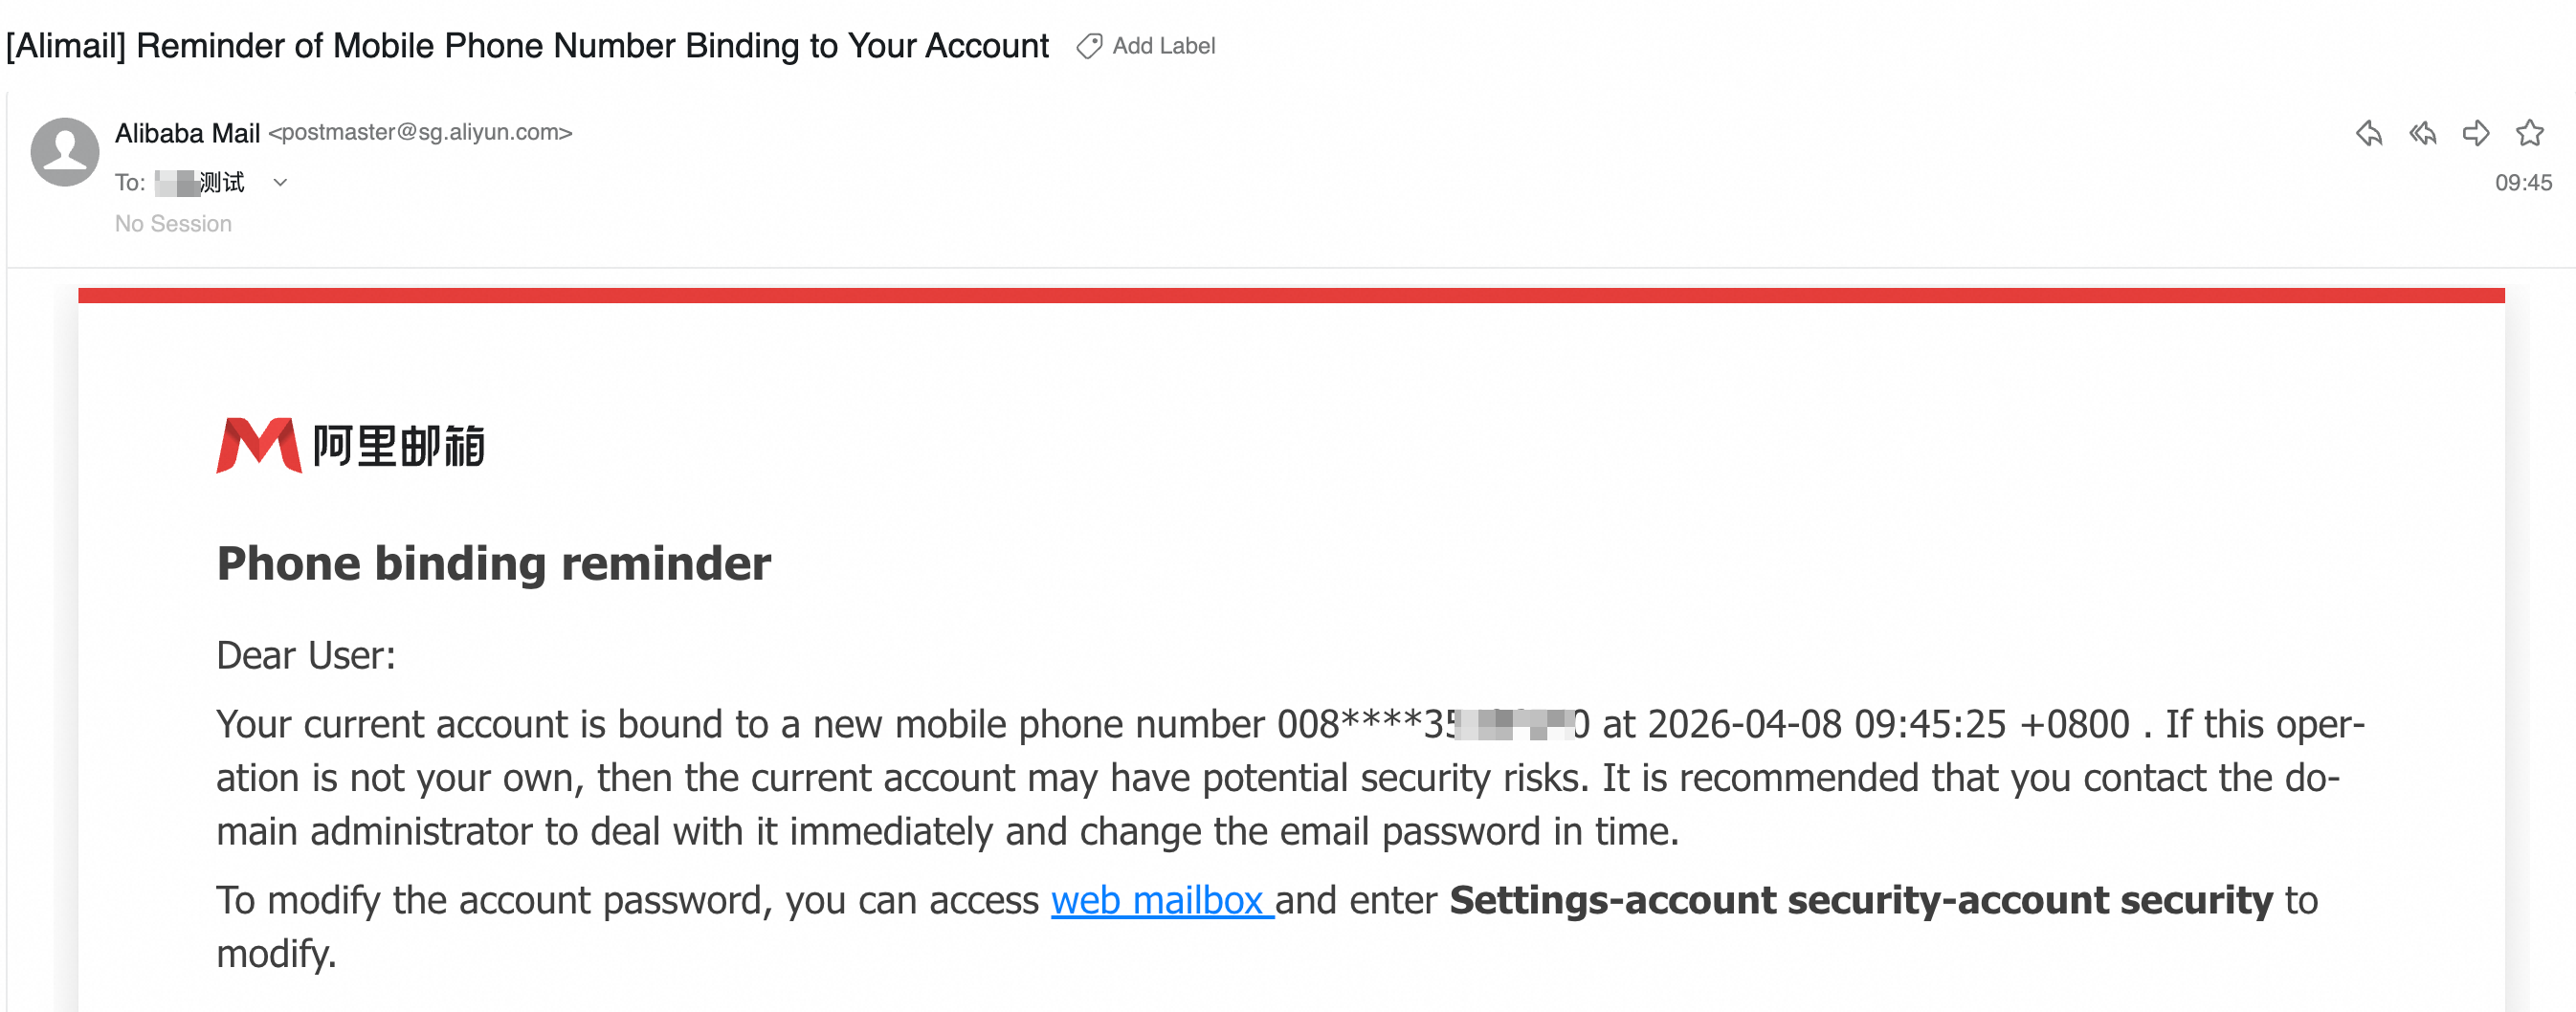Viewport: 2576px width, 1012px height.
Task: Click the recipient name after To:
Action: point(200,182)
